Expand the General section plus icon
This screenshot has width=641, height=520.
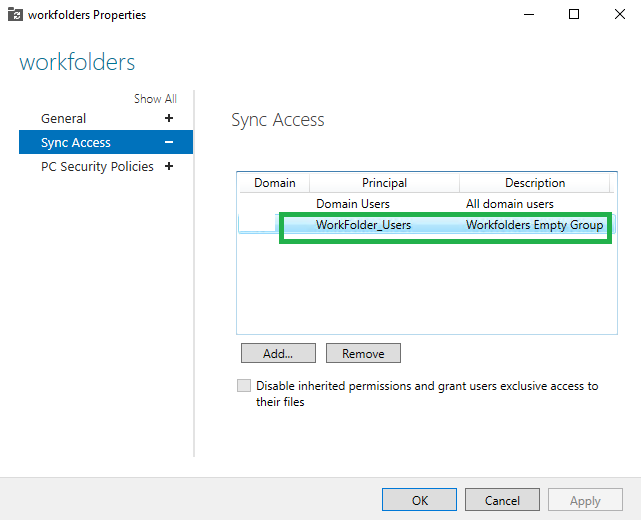[169, 118]
